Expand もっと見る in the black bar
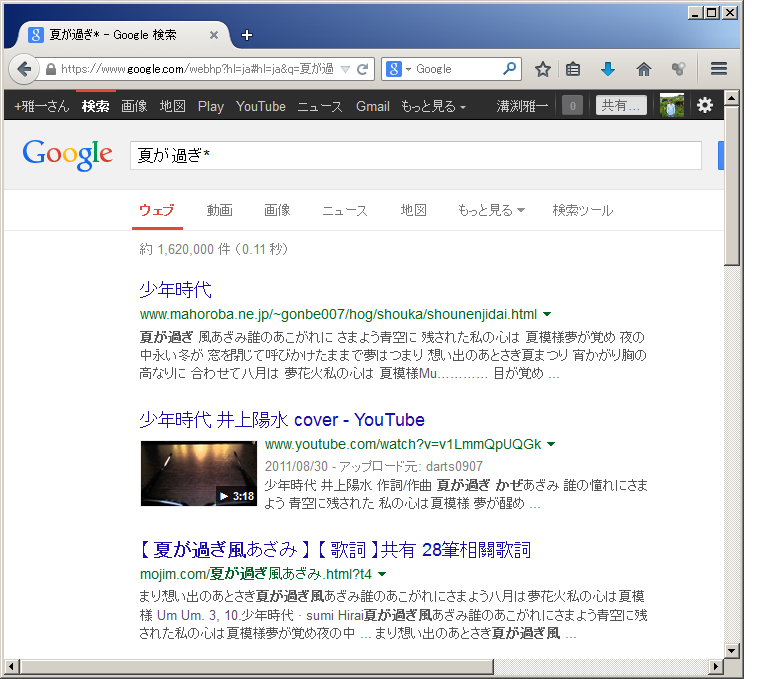 pos(433,106)
